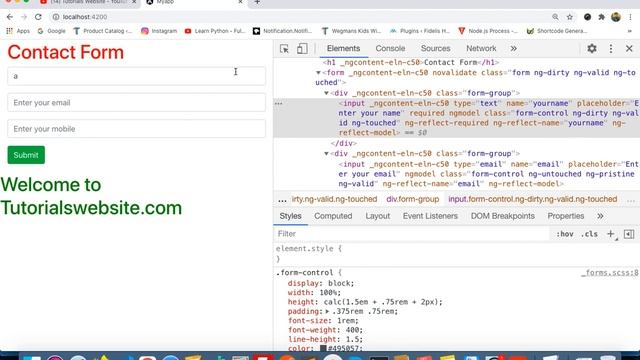Toggle the :hov element state button
Viewport: 640px width, 360px height.
[565, 234]
